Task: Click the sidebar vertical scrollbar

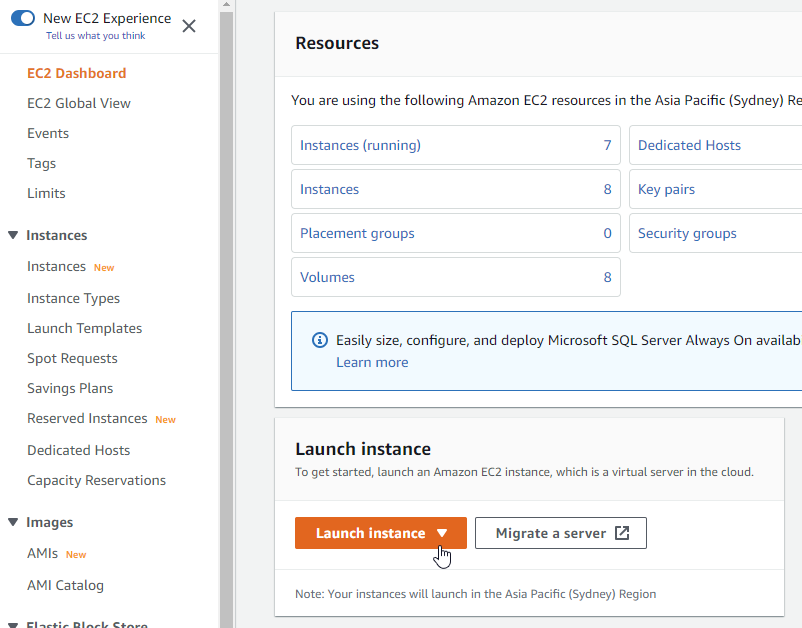Action: (x=226, y=300)
